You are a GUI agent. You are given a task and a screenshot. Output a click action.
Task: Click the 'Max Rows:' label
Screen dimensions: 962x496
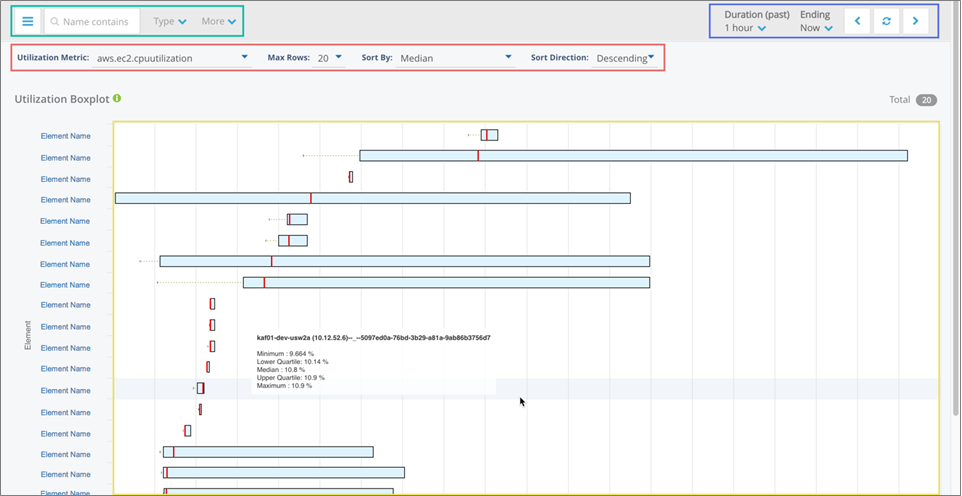[288, 58]
